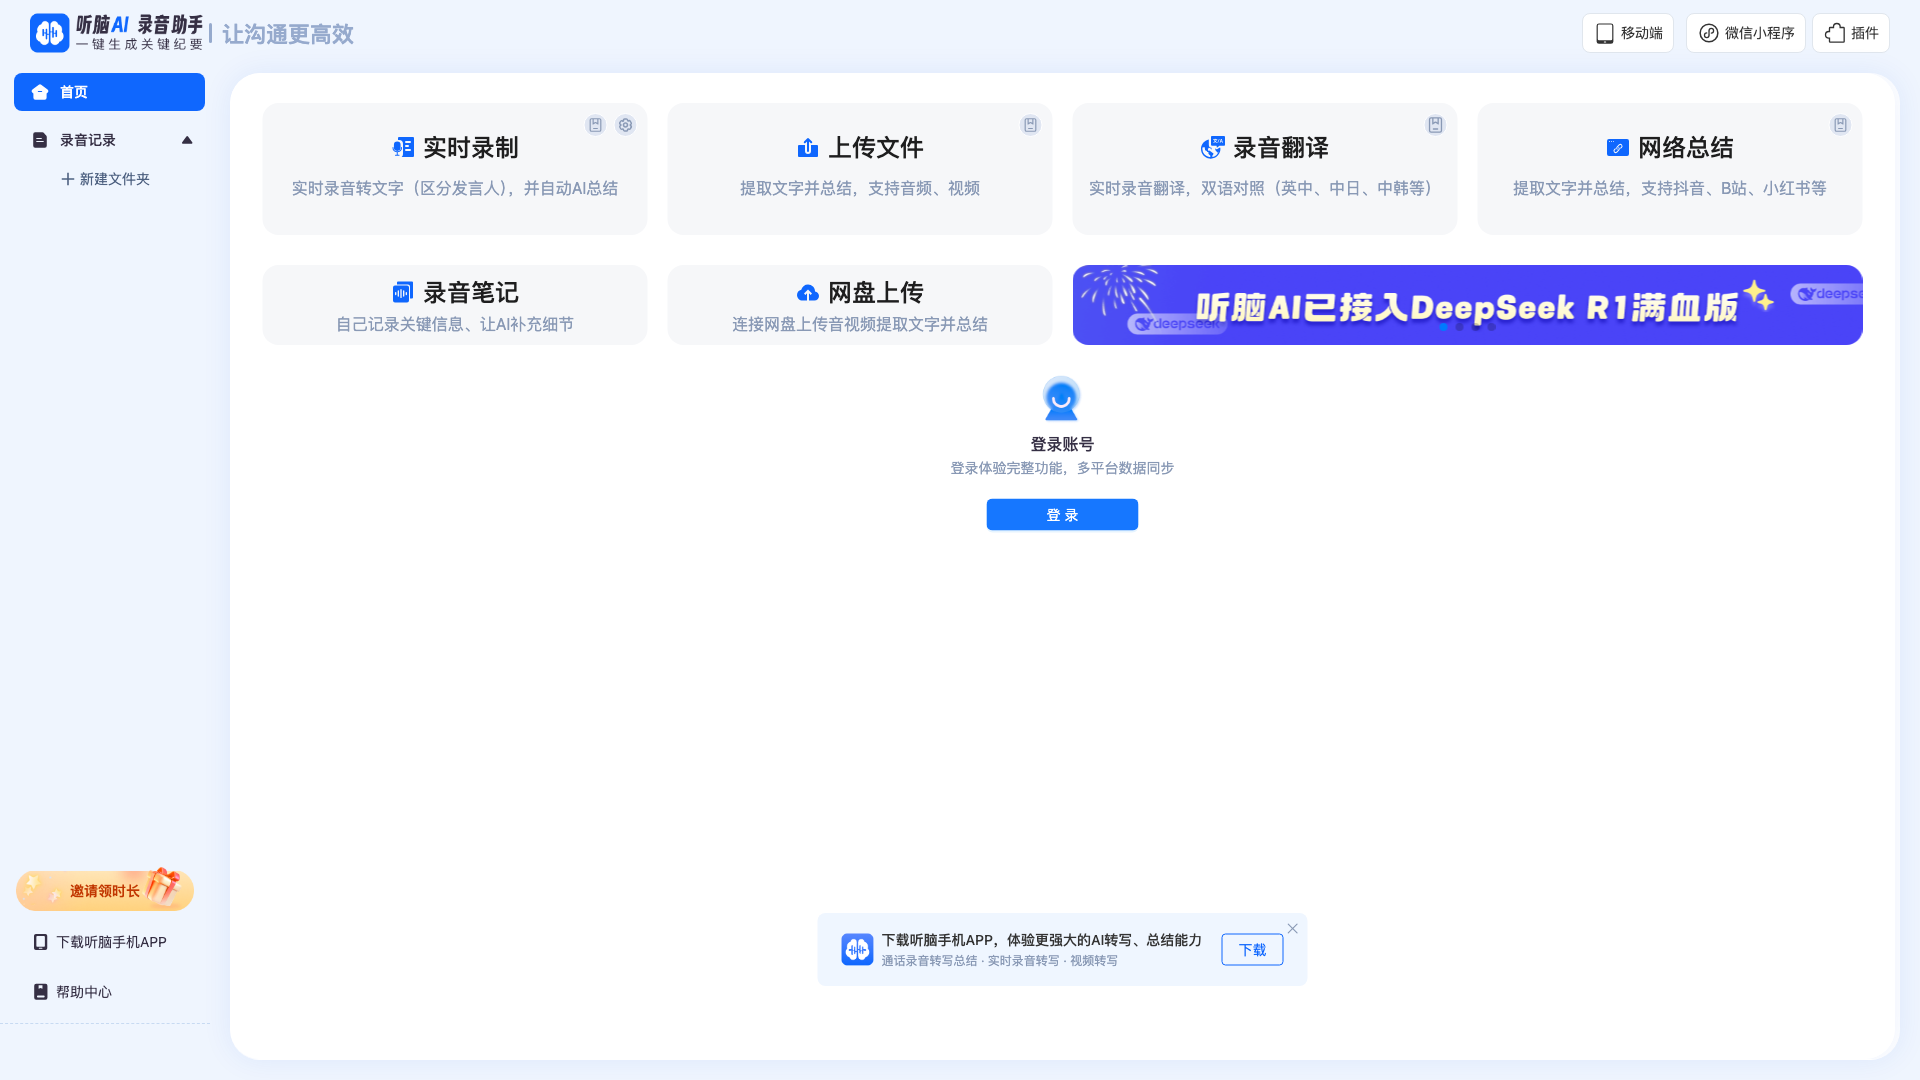
Task: Open the settings gear on 实时录制
Action: coord(625,125)
